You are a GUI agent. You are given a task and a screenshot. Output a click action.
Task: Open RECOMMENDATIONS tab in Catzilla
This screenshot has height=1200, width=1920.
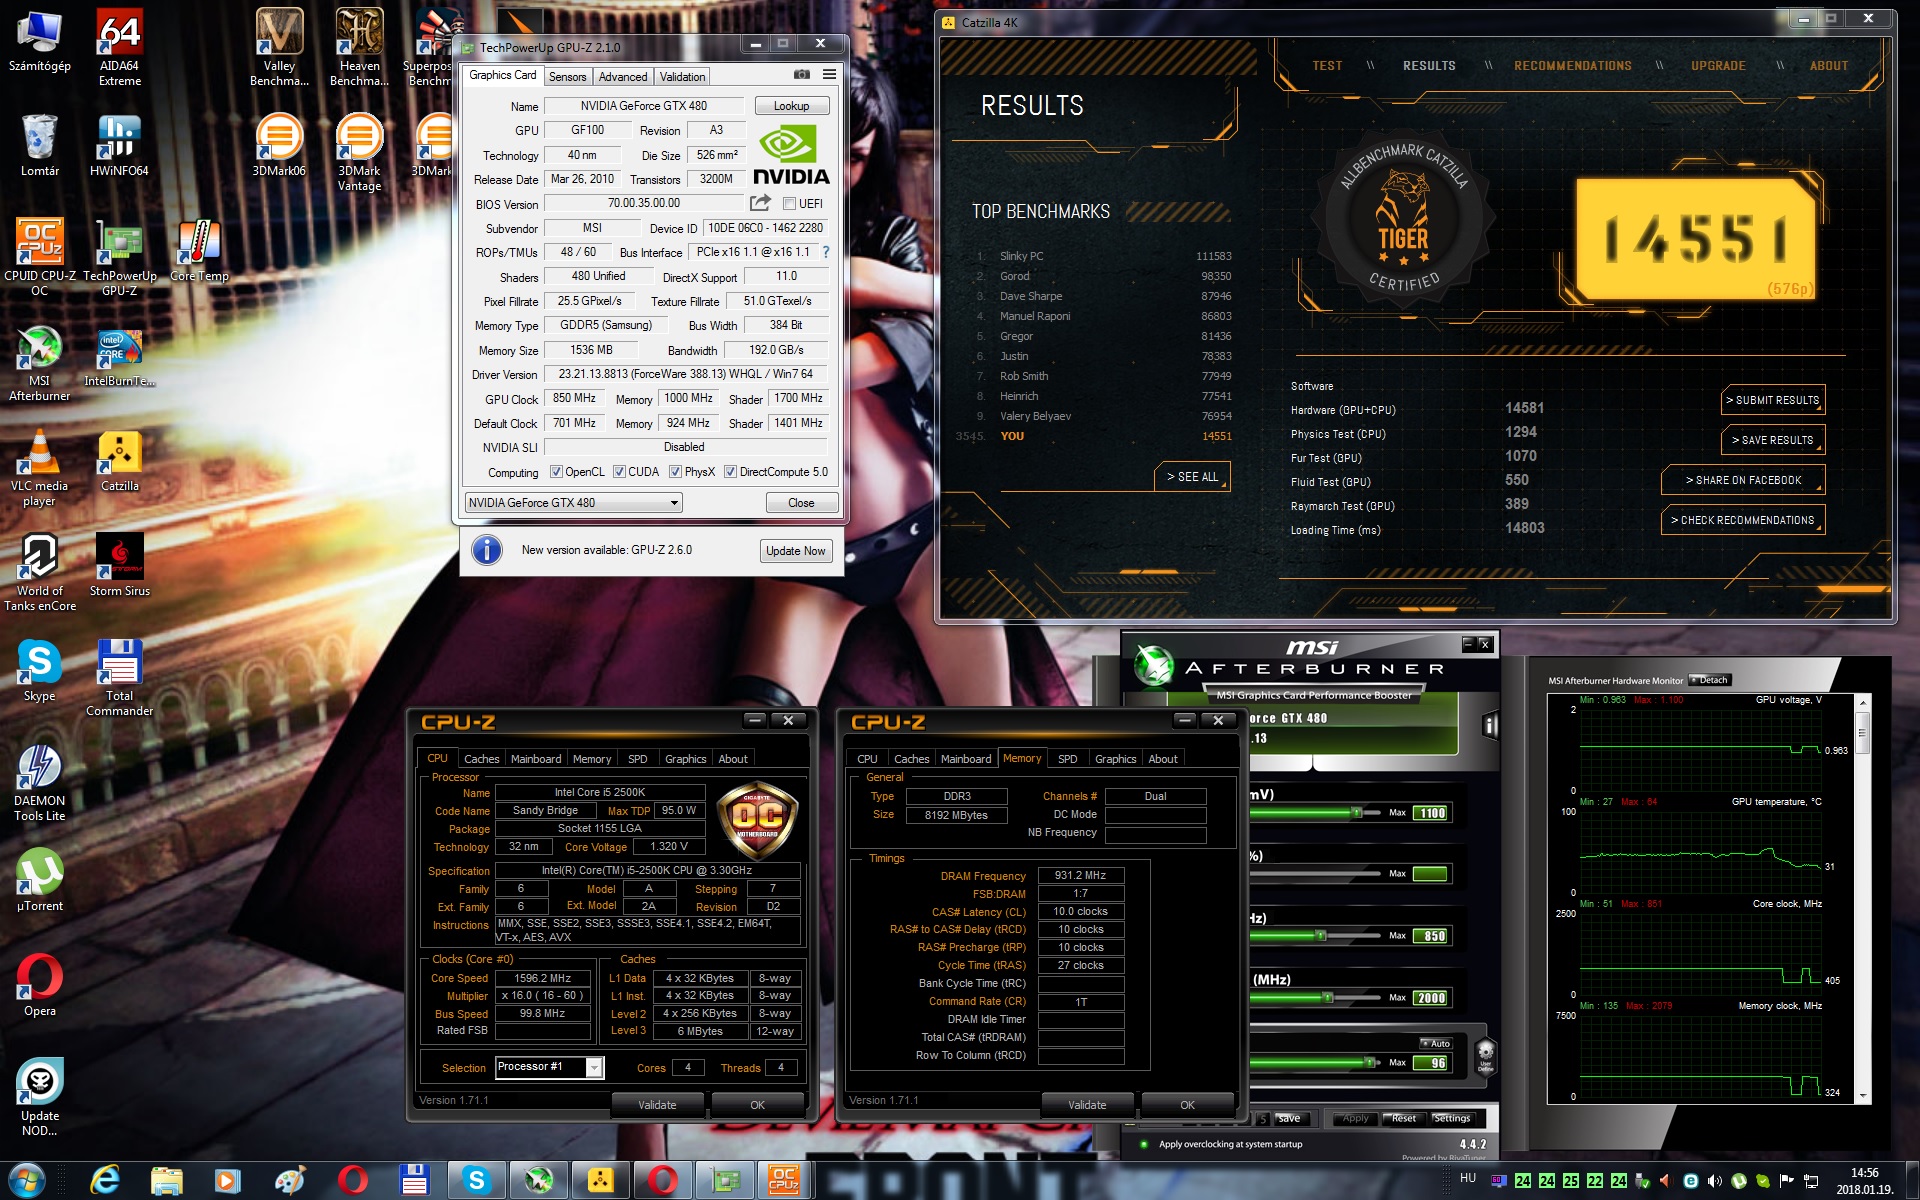pyautogui.click(x=1572, y=66)
